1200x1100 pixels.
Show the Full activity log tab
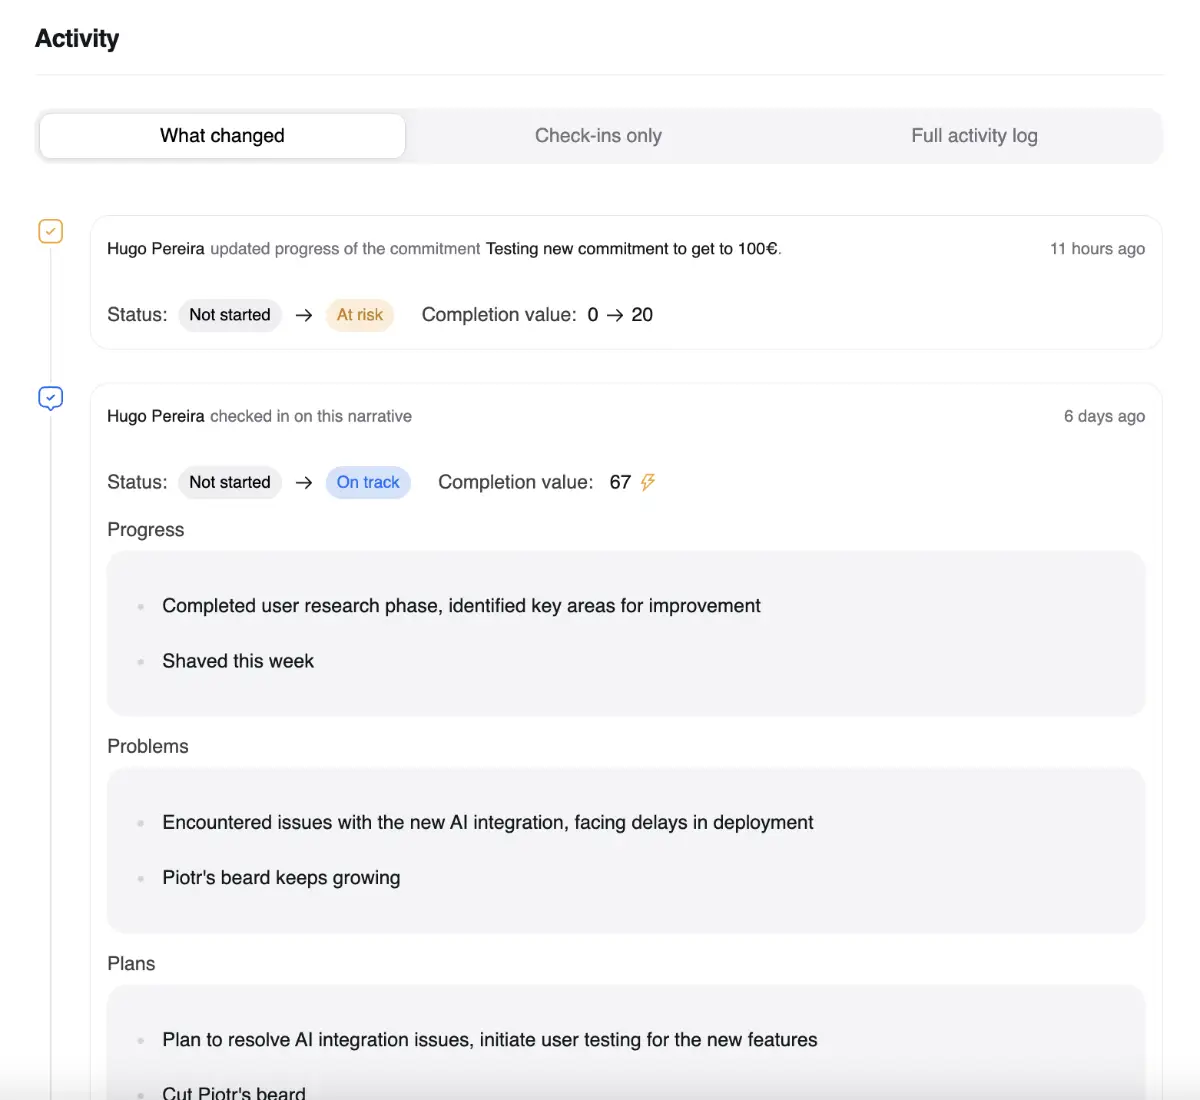[974, 136]
